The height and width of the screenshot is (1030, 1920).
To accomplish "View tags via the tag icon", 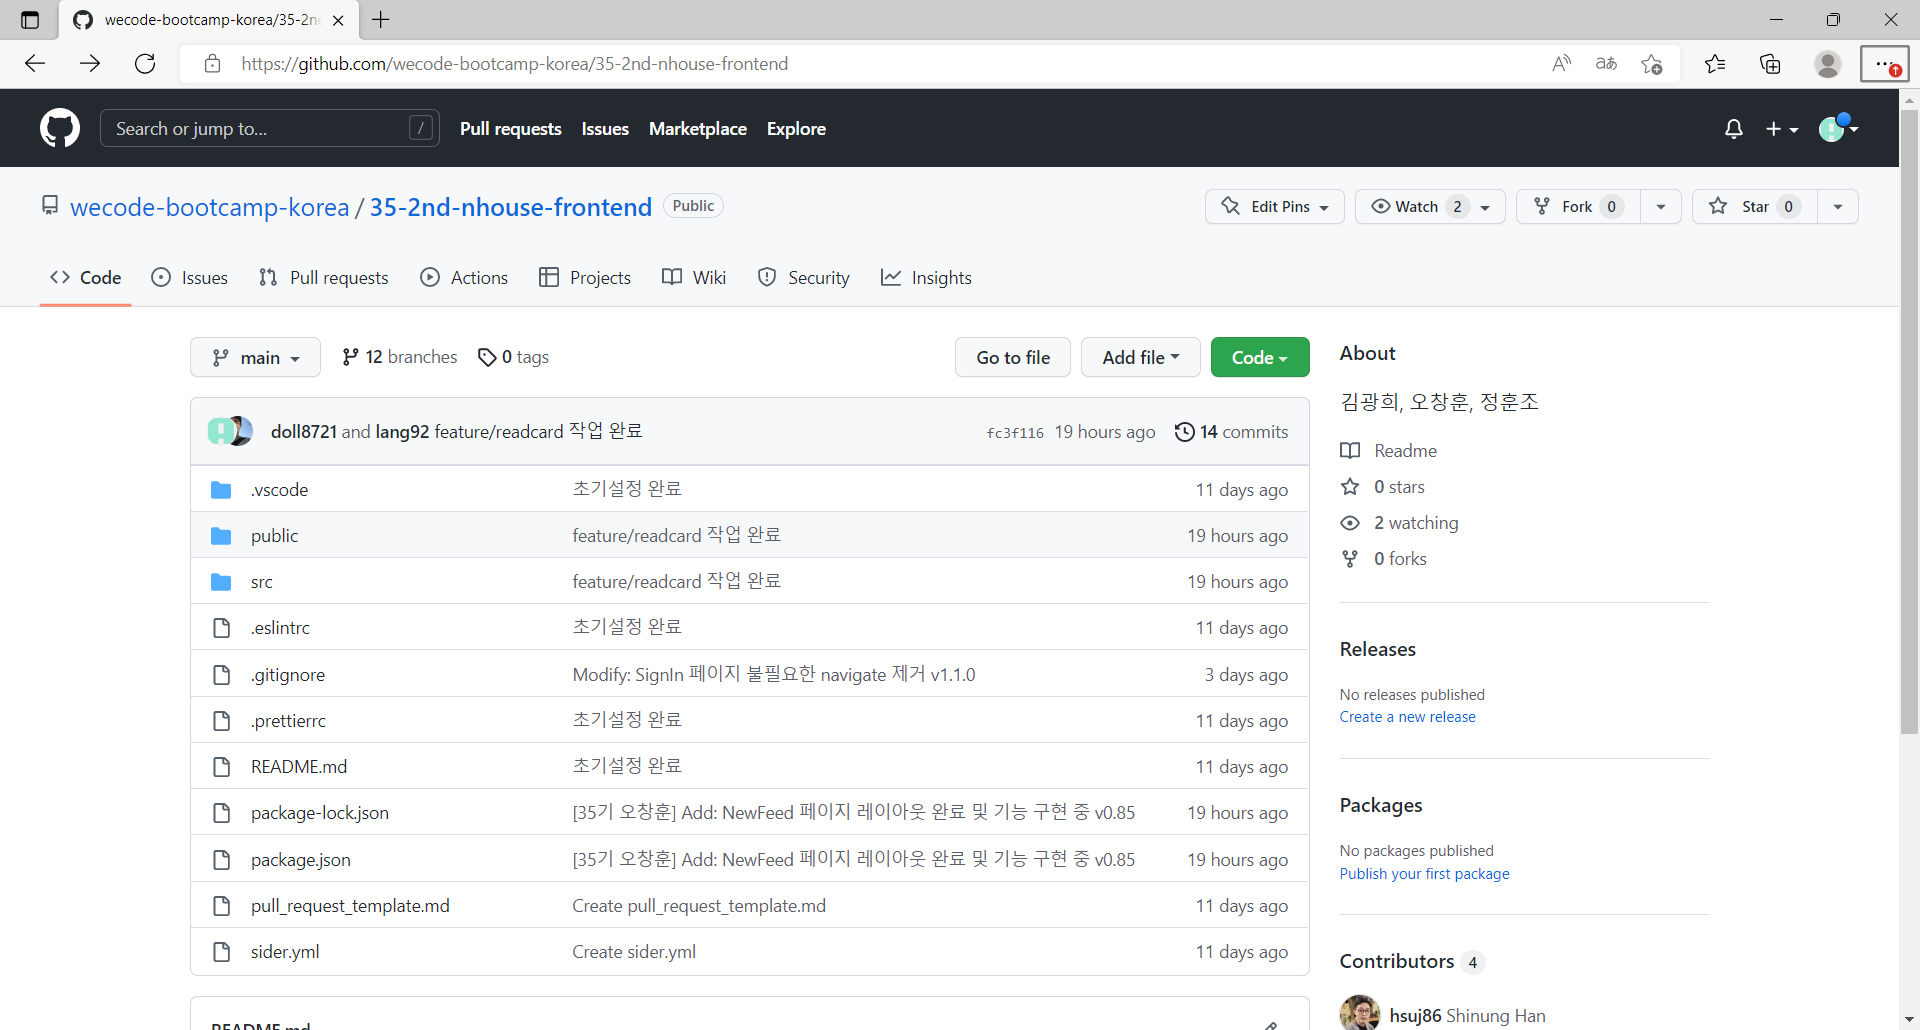I will (488, 357).
